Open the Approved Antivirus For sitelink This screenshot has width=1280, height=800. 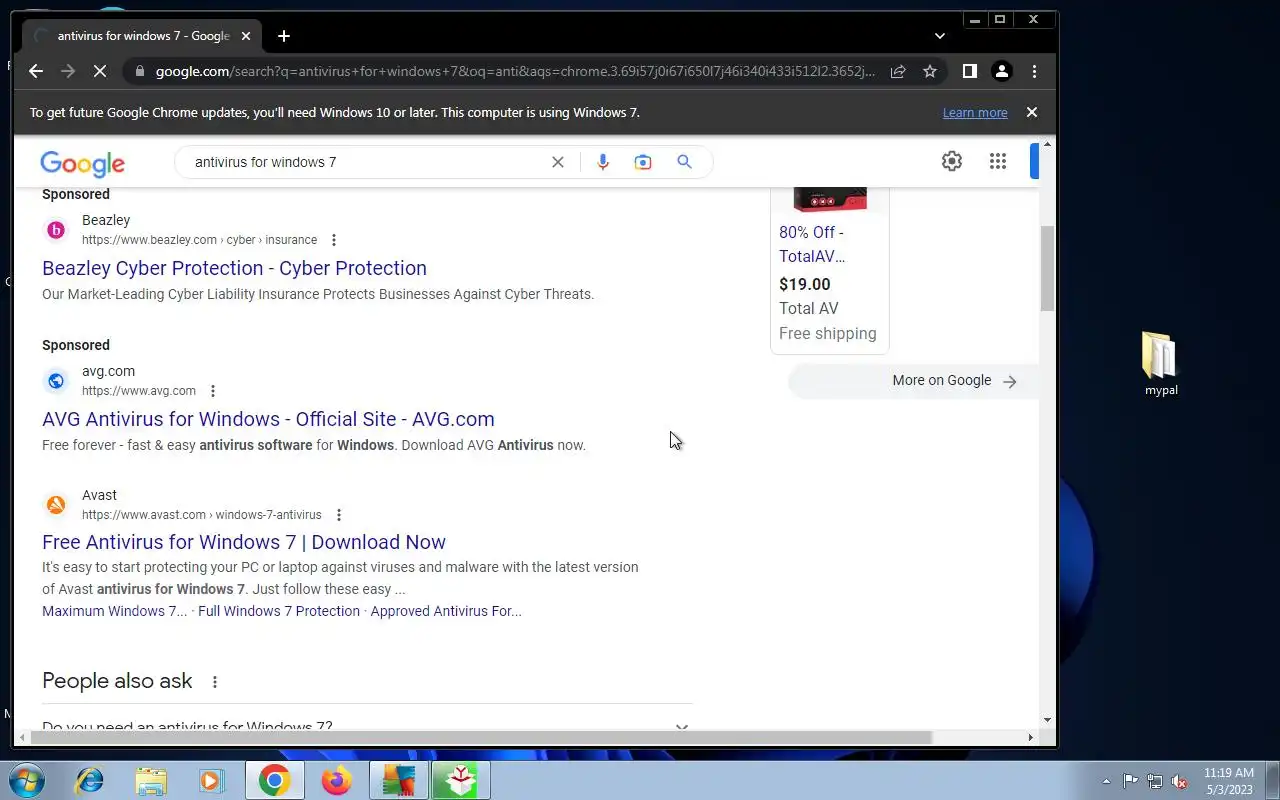(446, 611)
